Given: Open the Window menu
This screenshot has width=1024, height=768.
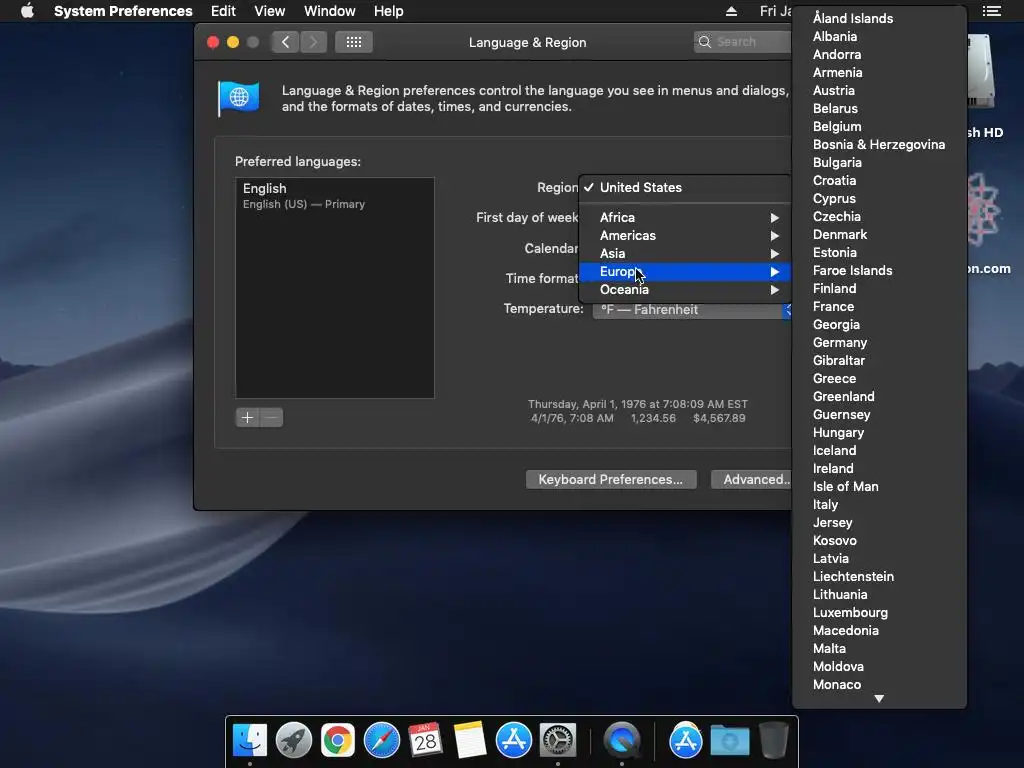Looking at the screenshot, I should pyautogui.click(x=330, y=11).
